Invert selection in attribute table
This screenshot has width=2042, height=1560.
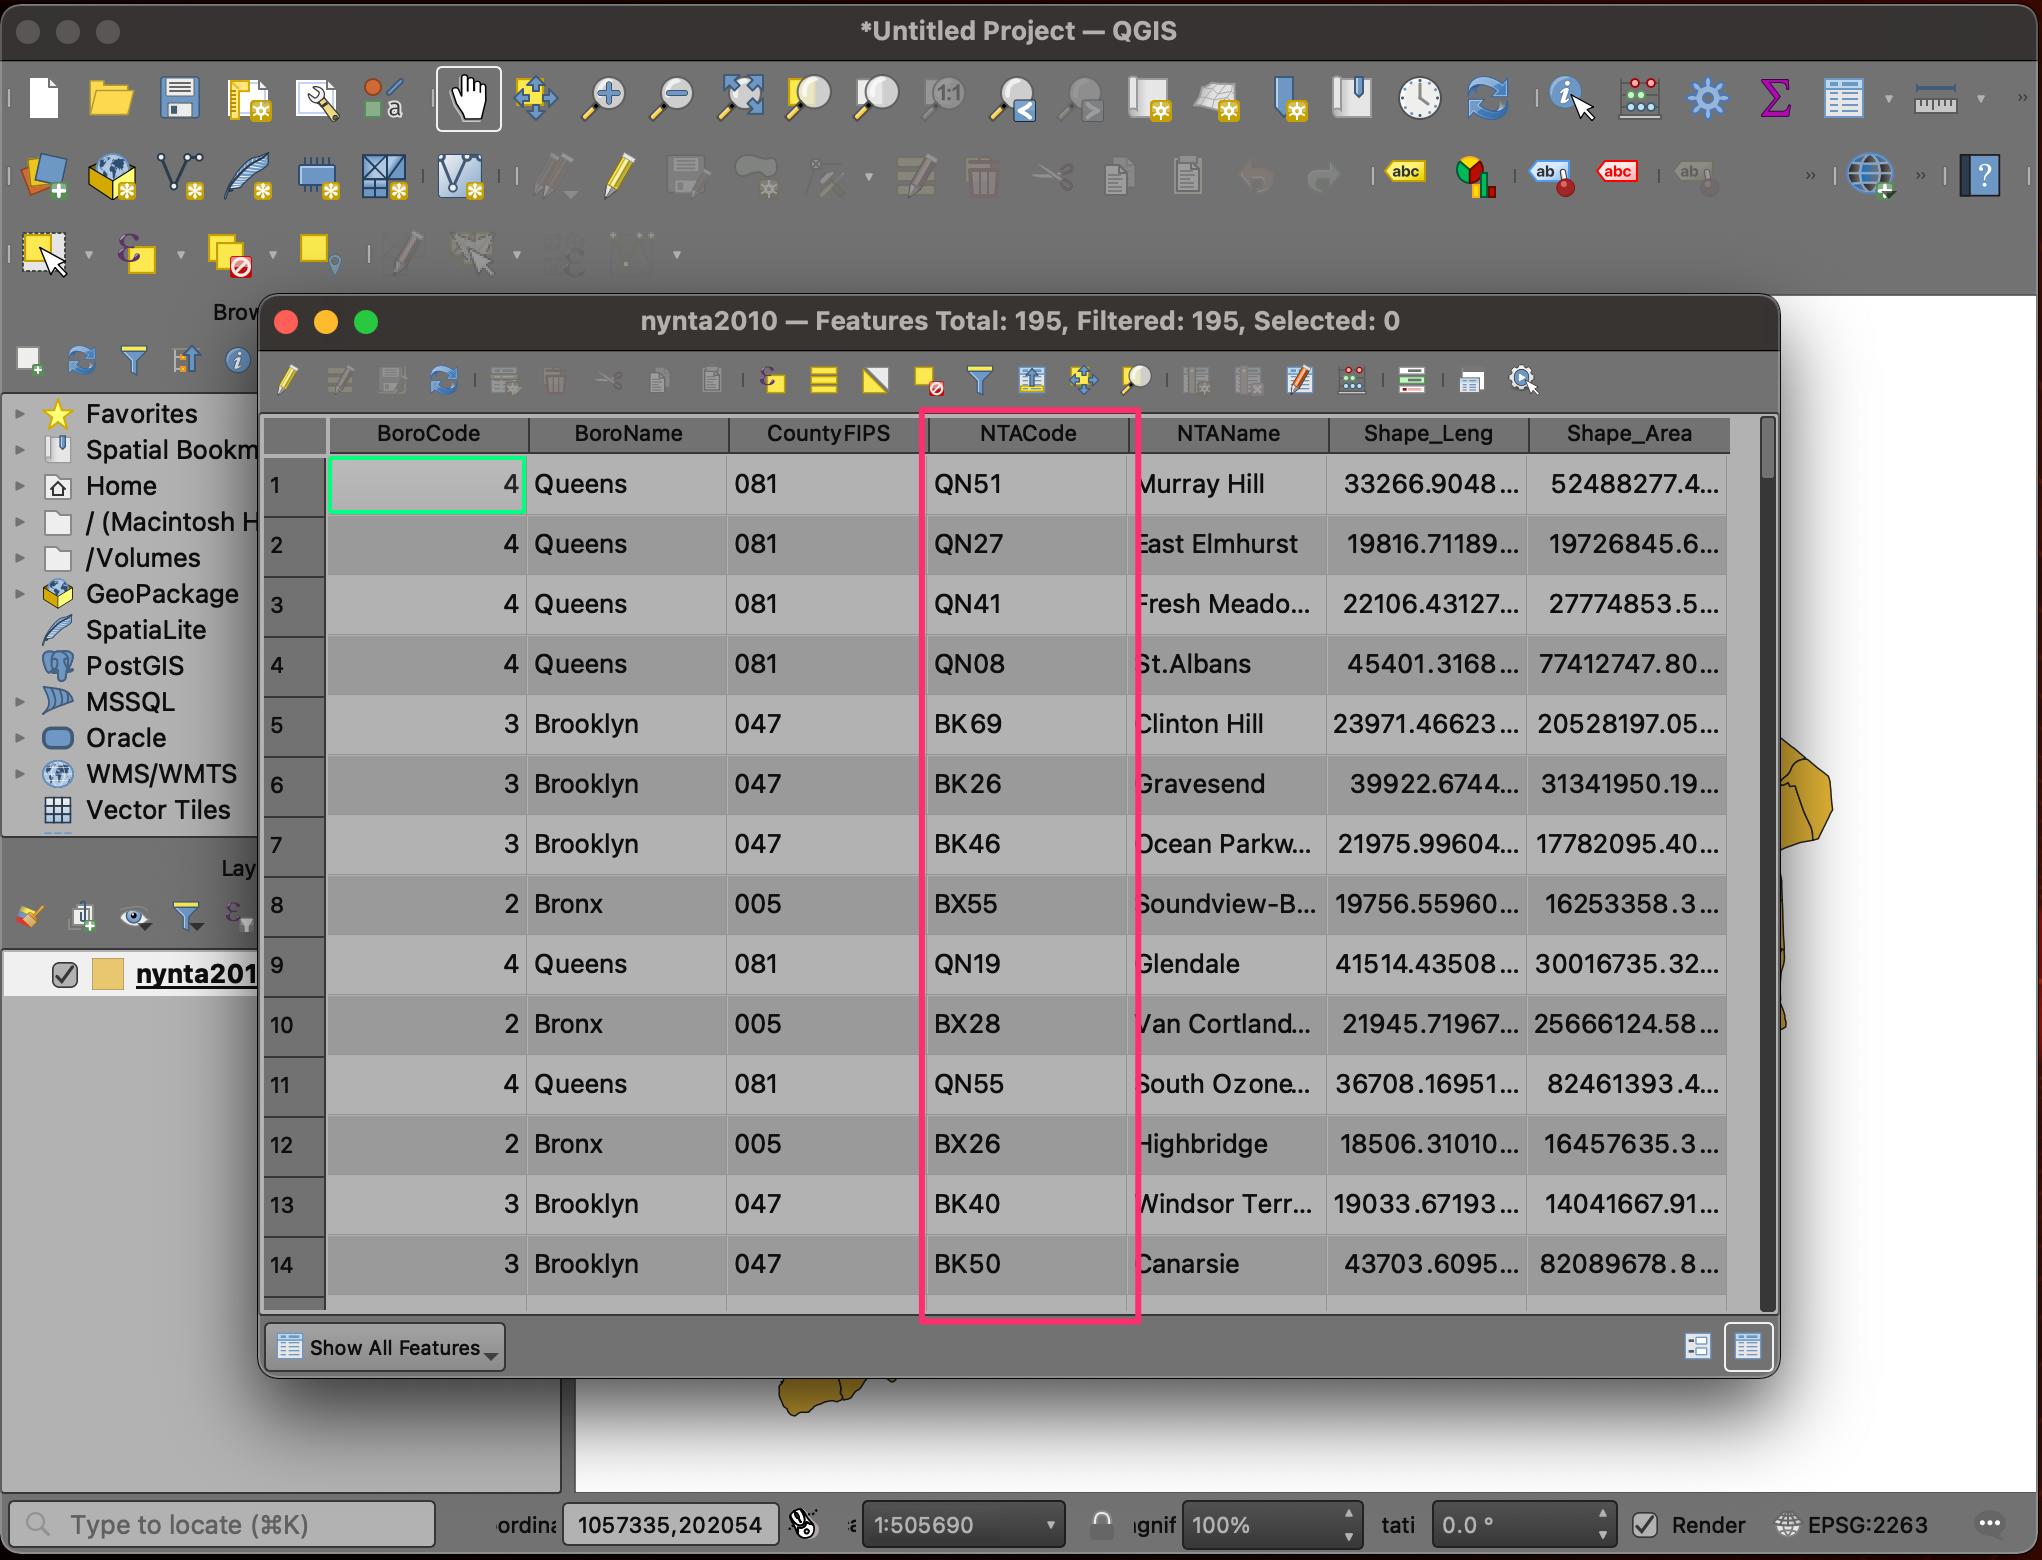tap(876, 380)
